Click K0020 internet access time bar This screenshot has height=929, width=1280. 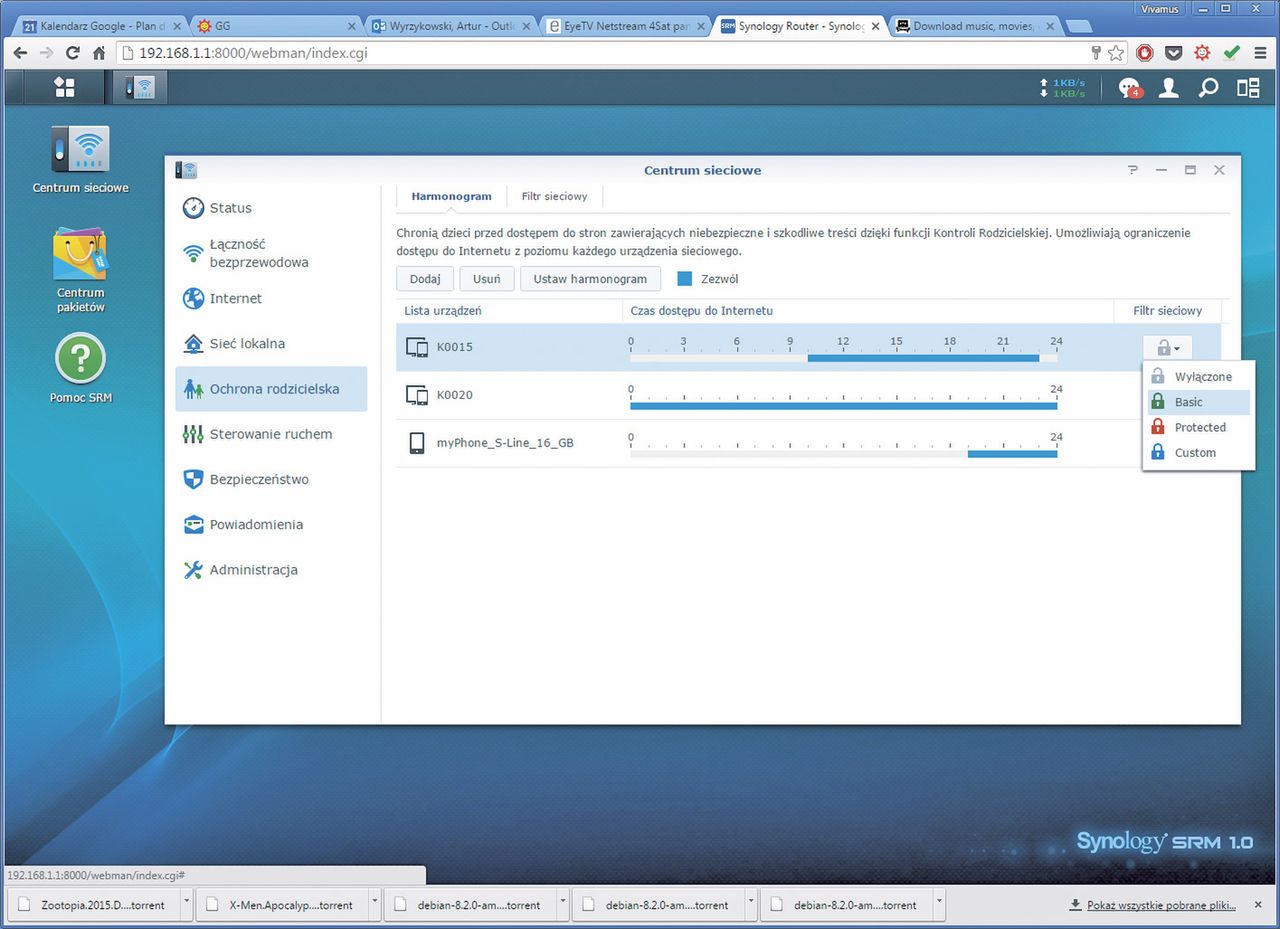pos(843,405)
